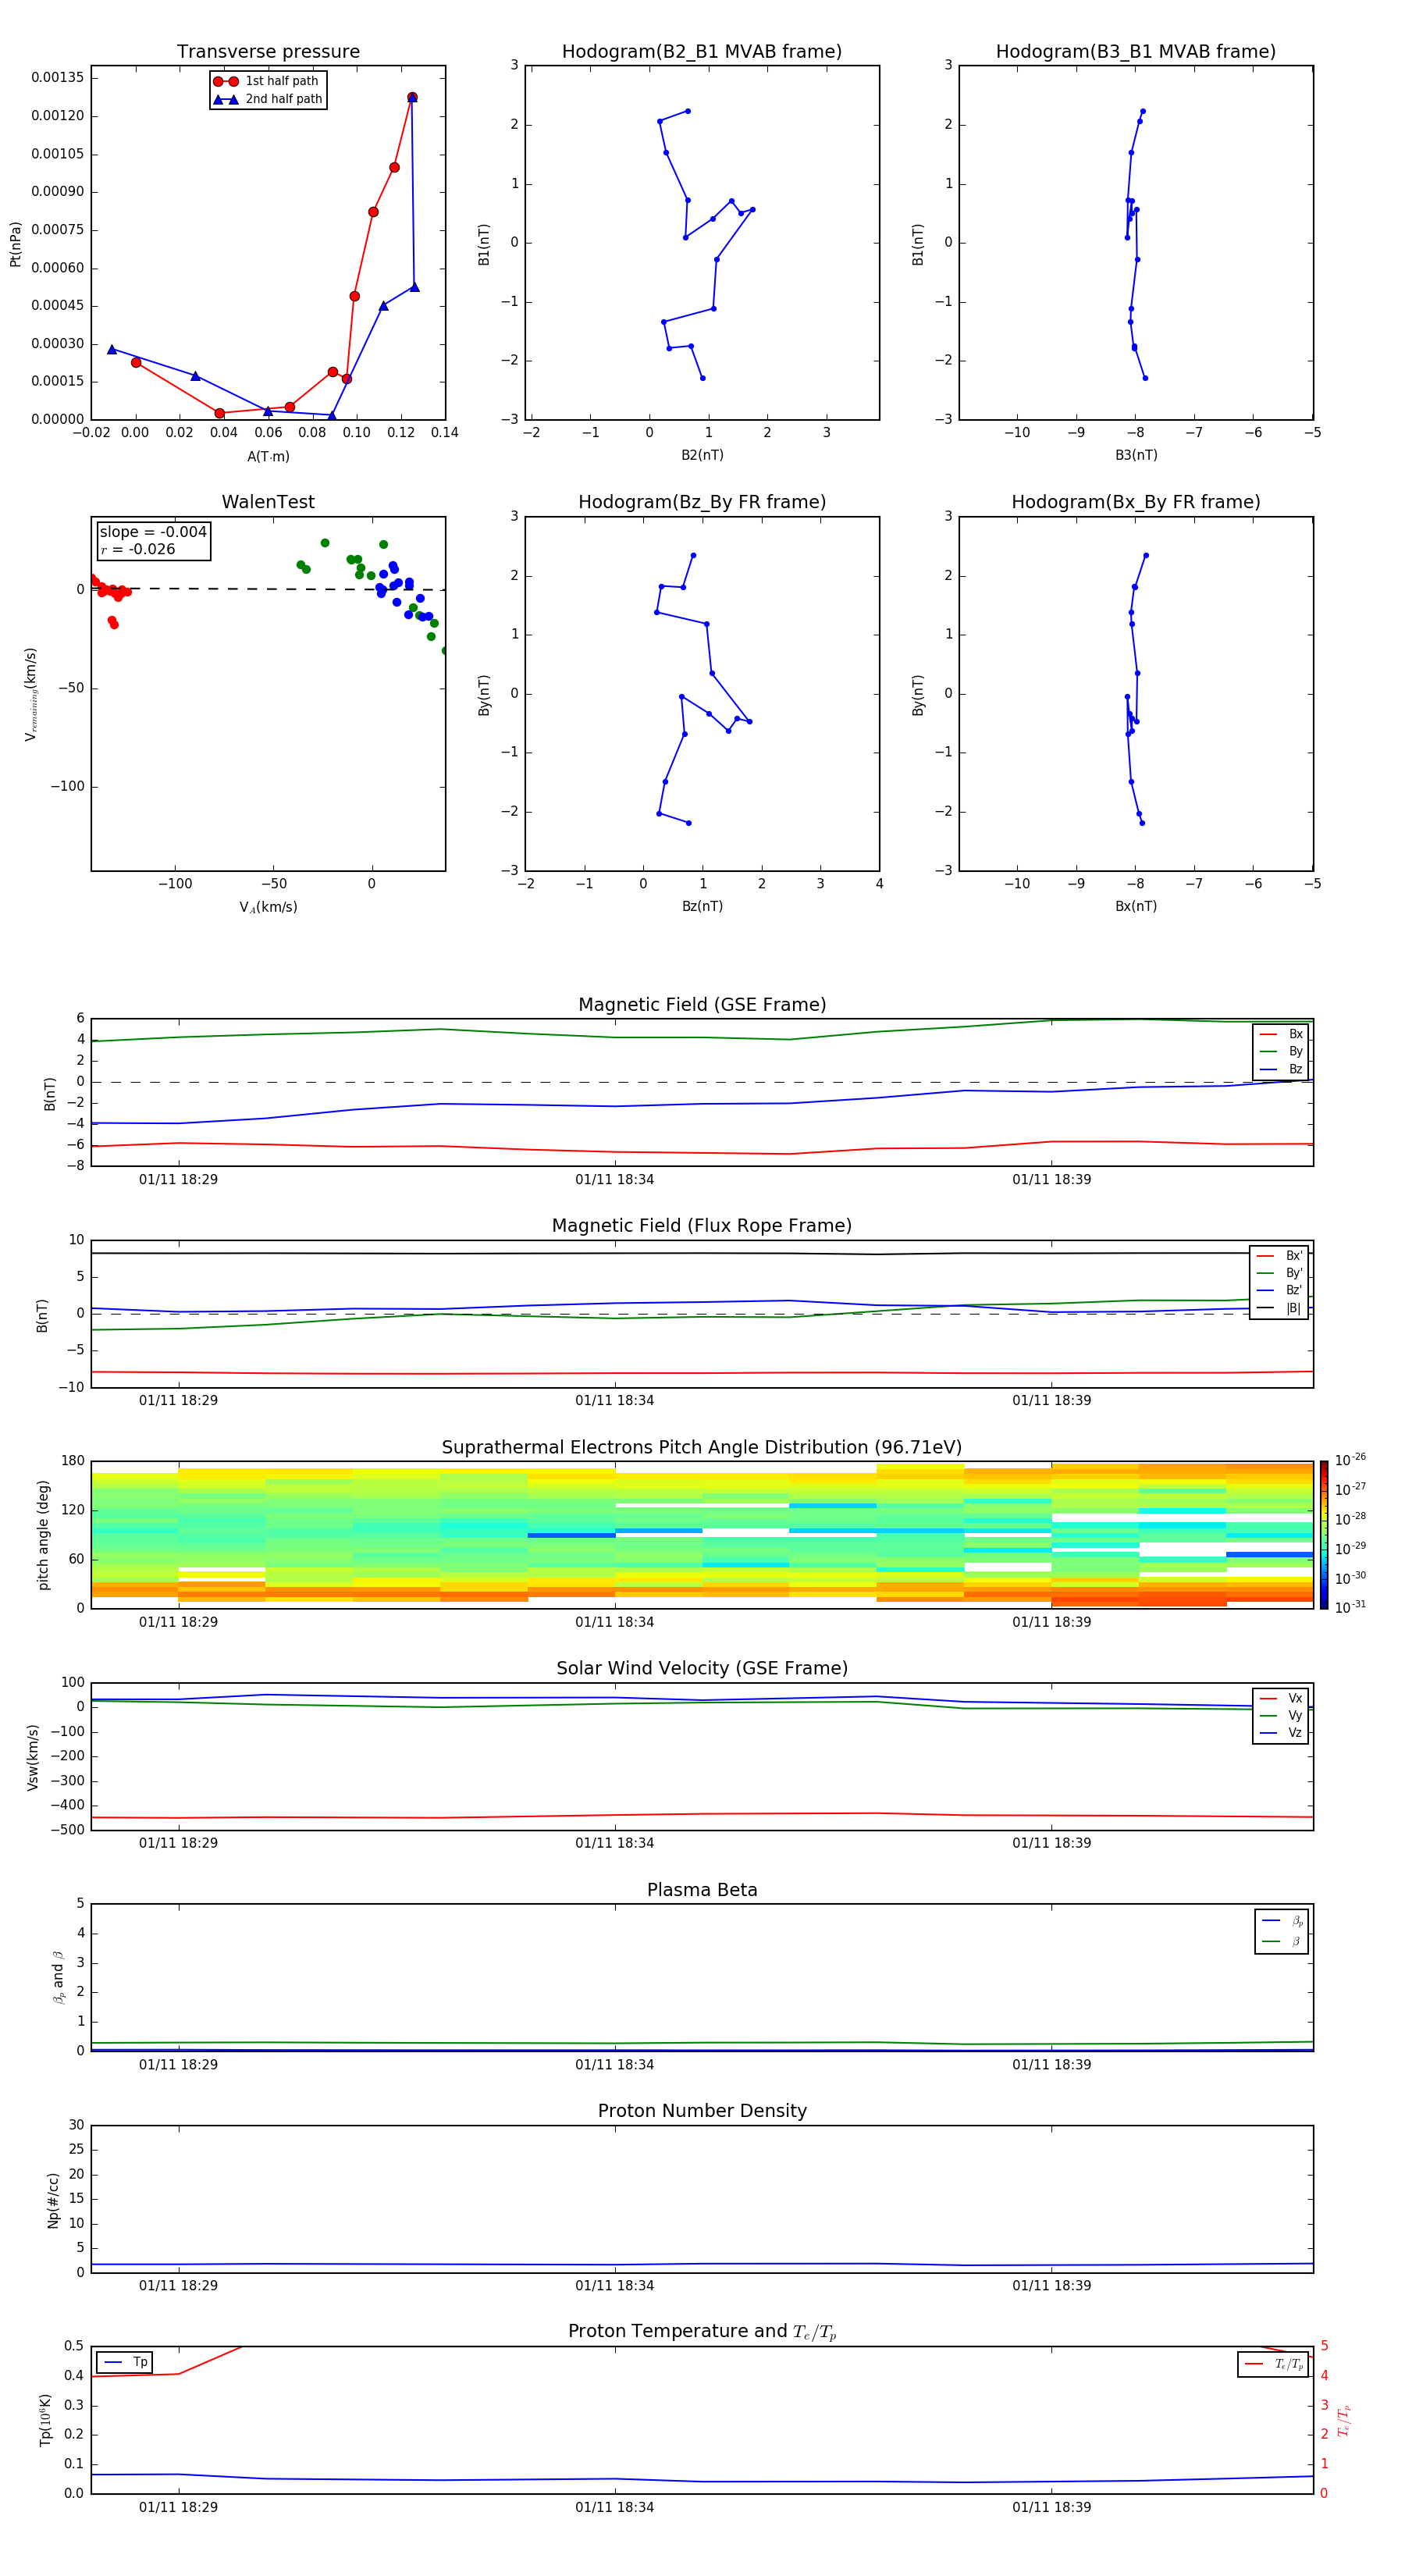Click the "B3(nT)" x-axis label

point(1136,455)
